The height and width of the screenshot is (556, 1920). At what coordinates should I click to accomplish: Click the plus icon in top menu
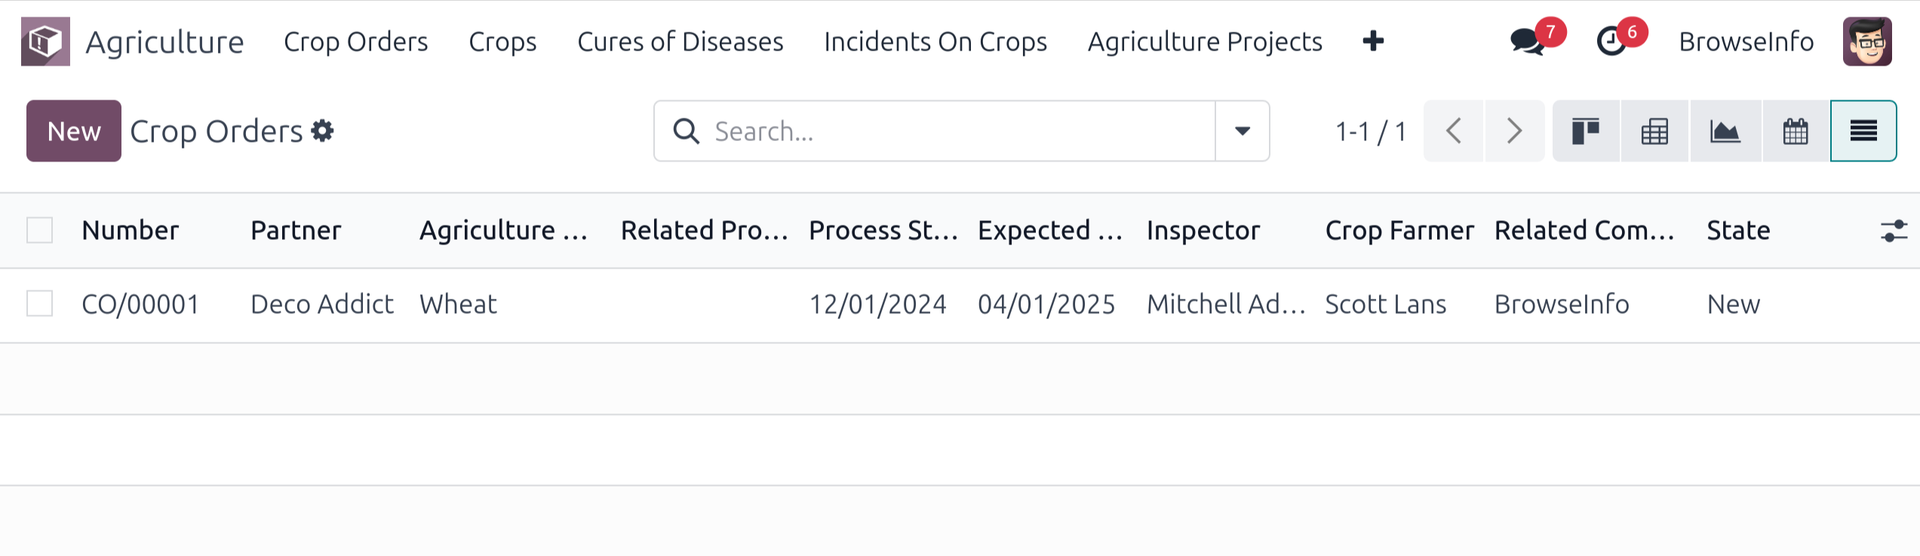pos(1373,42)
